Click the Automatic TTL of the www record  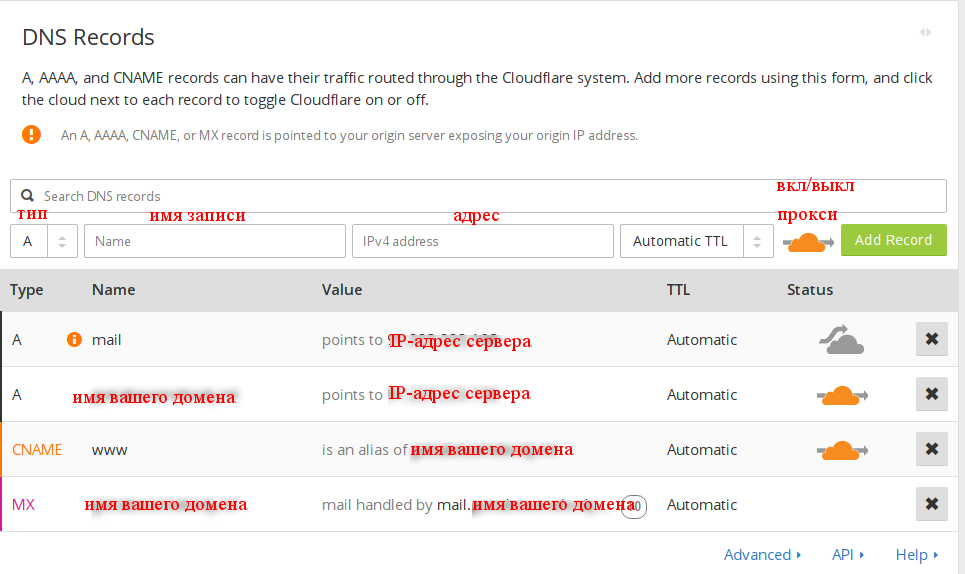pos(702,450)
